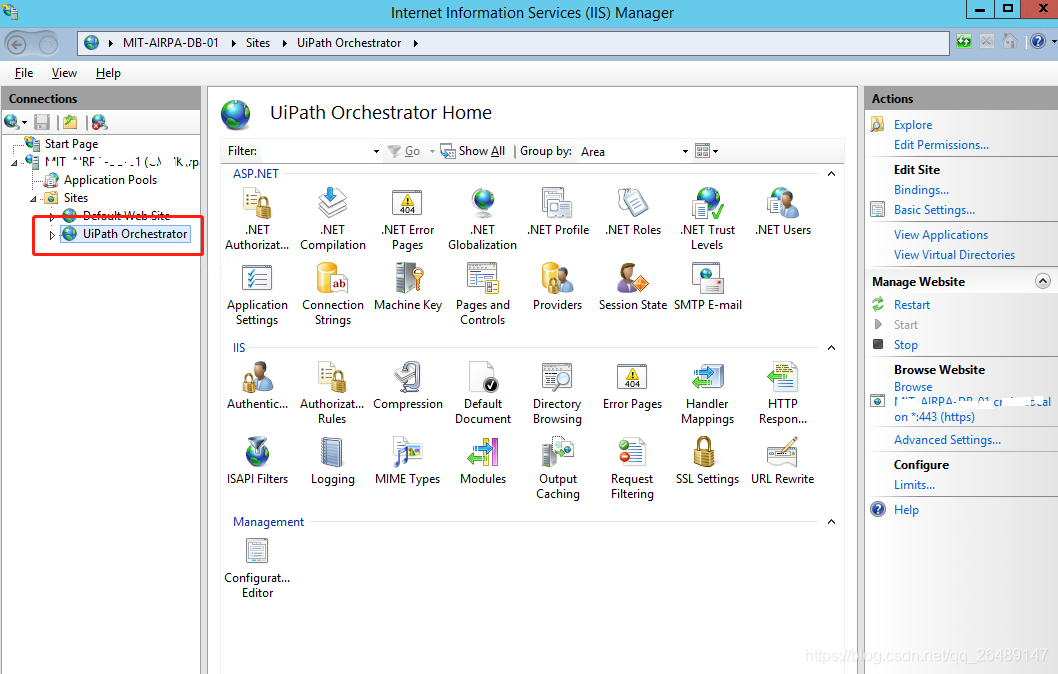The height and width of the screenshot is (674, 1058).
Task: Click Show All in the filter bar
Action: pyautogui.click(x=473, y=151)
